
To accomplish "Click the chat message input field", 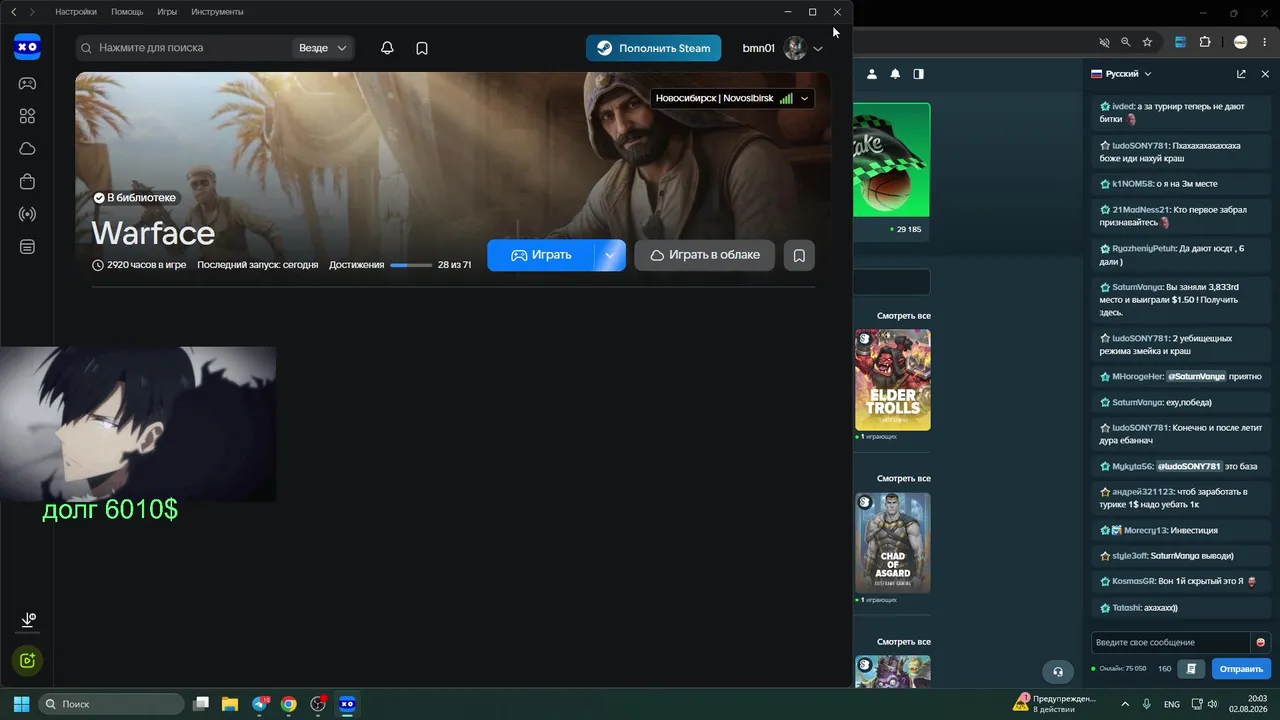I will pyautogui.click(x=1171, y=642).
